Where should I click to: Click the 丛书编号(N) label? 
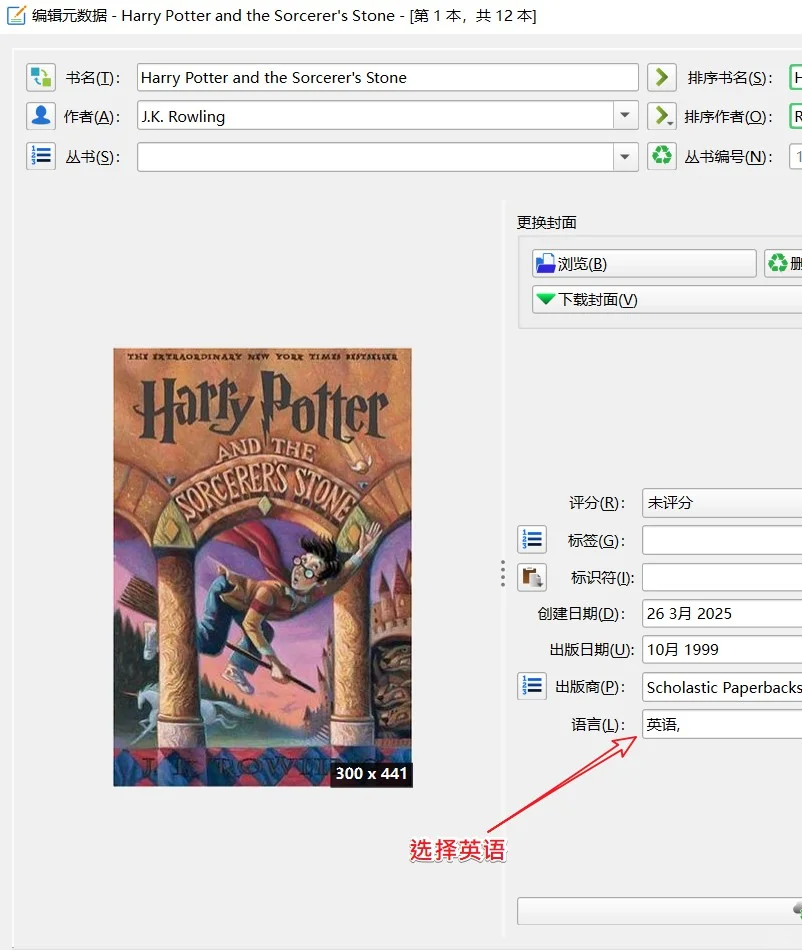[728, 157]
